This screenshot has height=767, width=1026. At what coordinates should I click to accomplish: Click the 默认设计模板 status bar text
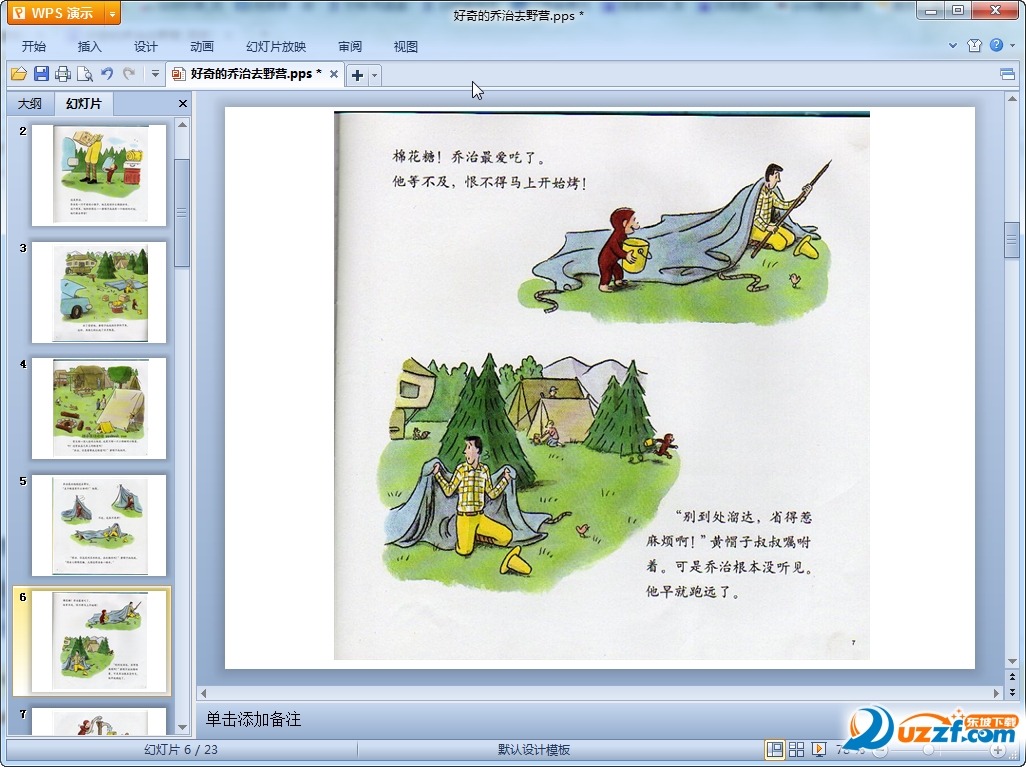[534, 750]
